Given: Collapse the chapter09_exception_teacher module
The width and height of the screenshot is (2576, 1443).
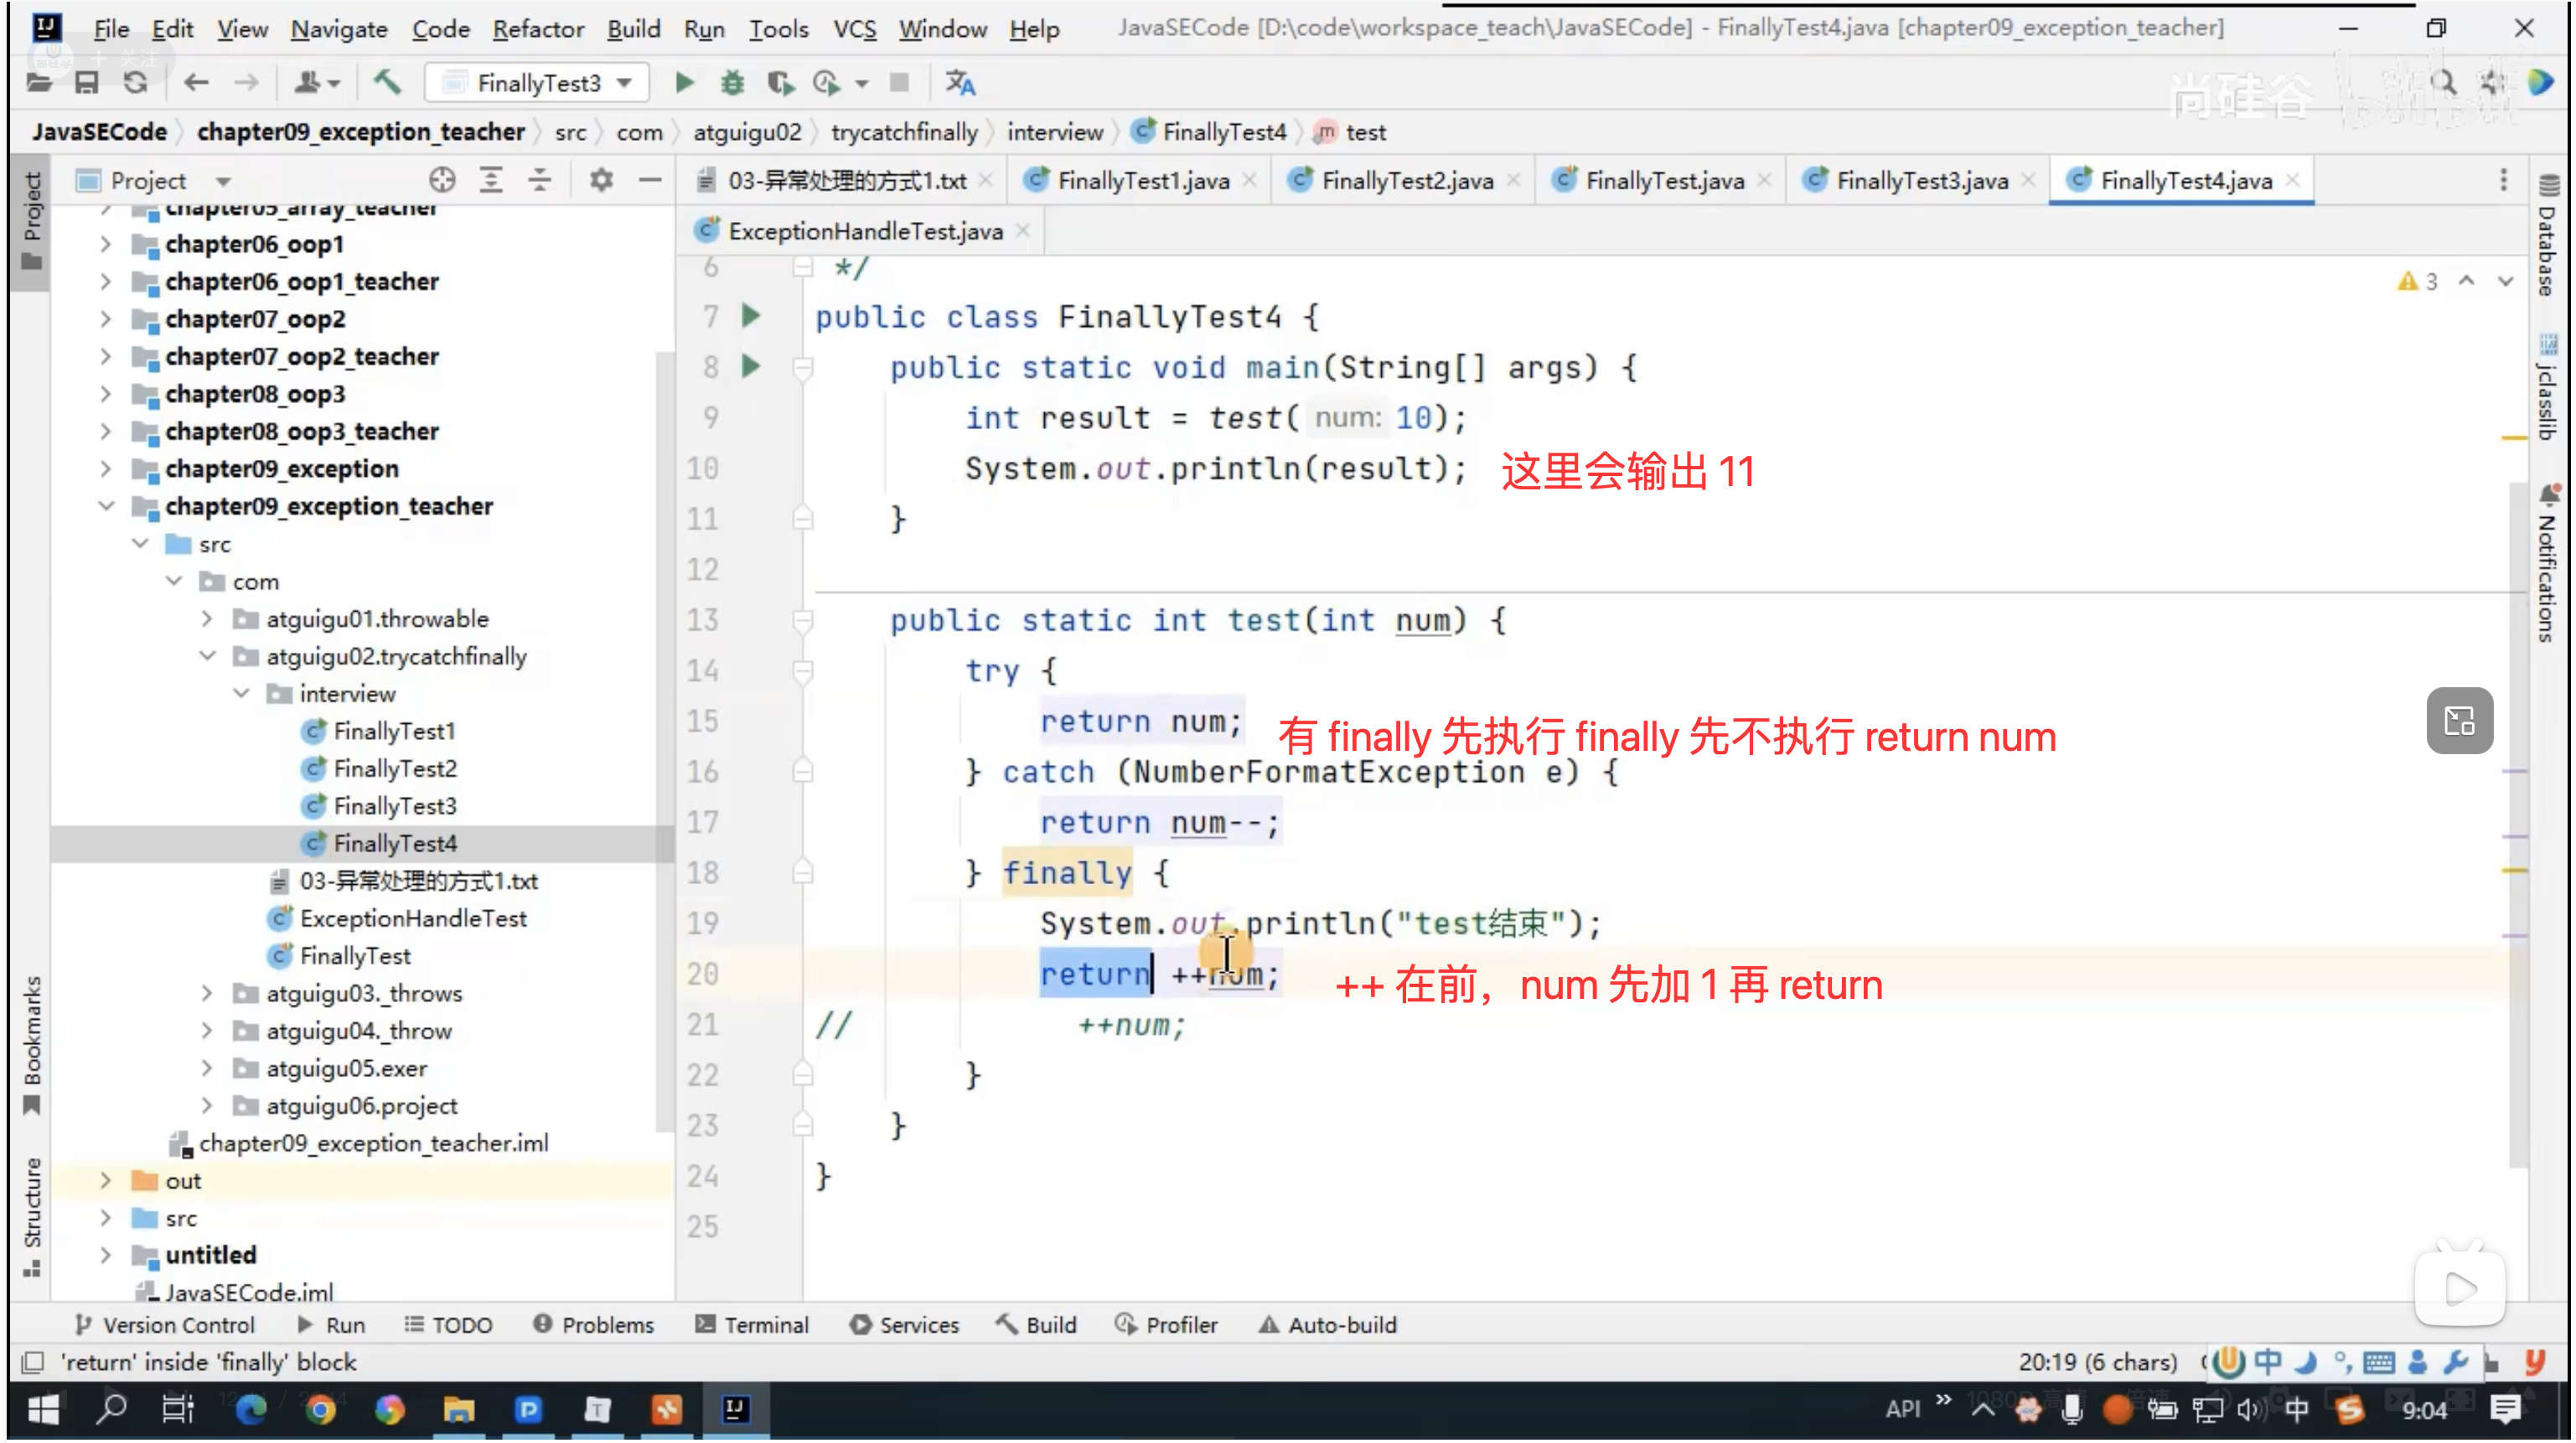Looking at the screenshot, I should (106, 506).
